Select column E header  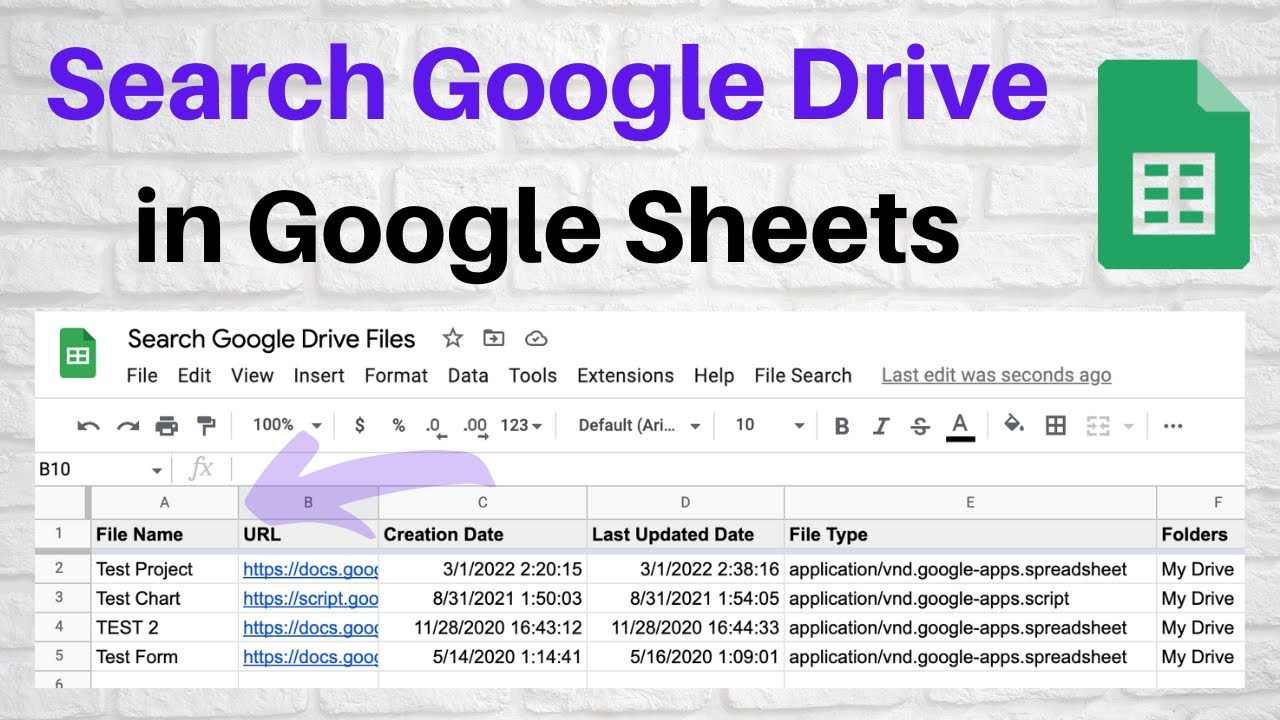coord(970,502)
